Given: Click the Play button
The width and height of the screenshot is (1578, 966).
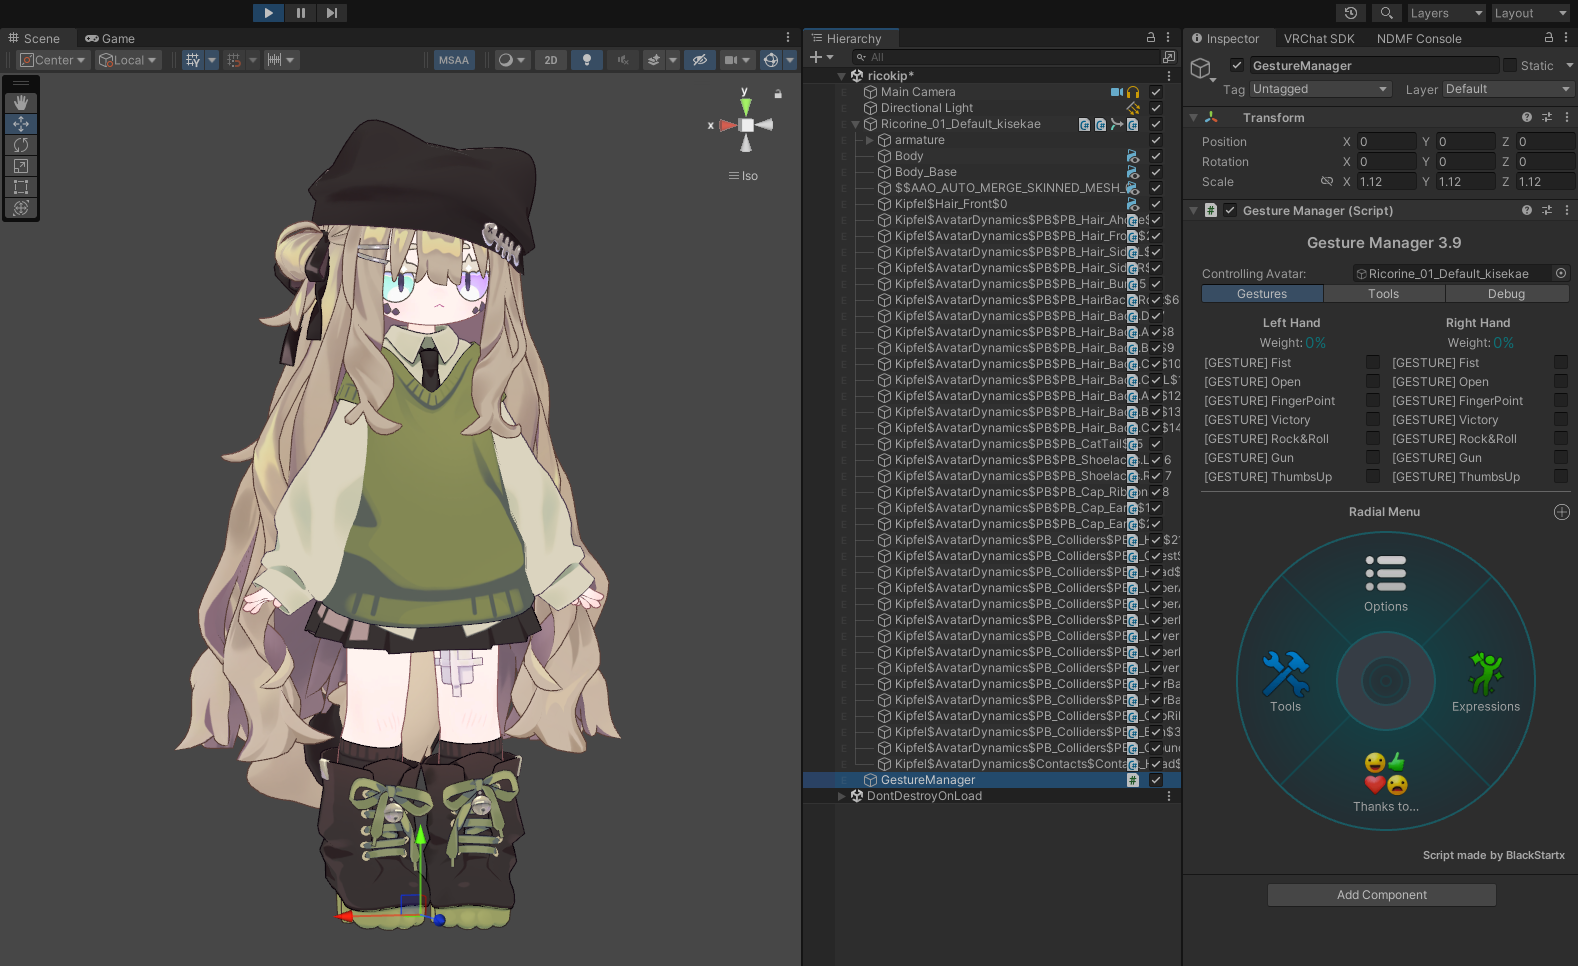Looking at the screenshot, I should [x=269, y=13].
